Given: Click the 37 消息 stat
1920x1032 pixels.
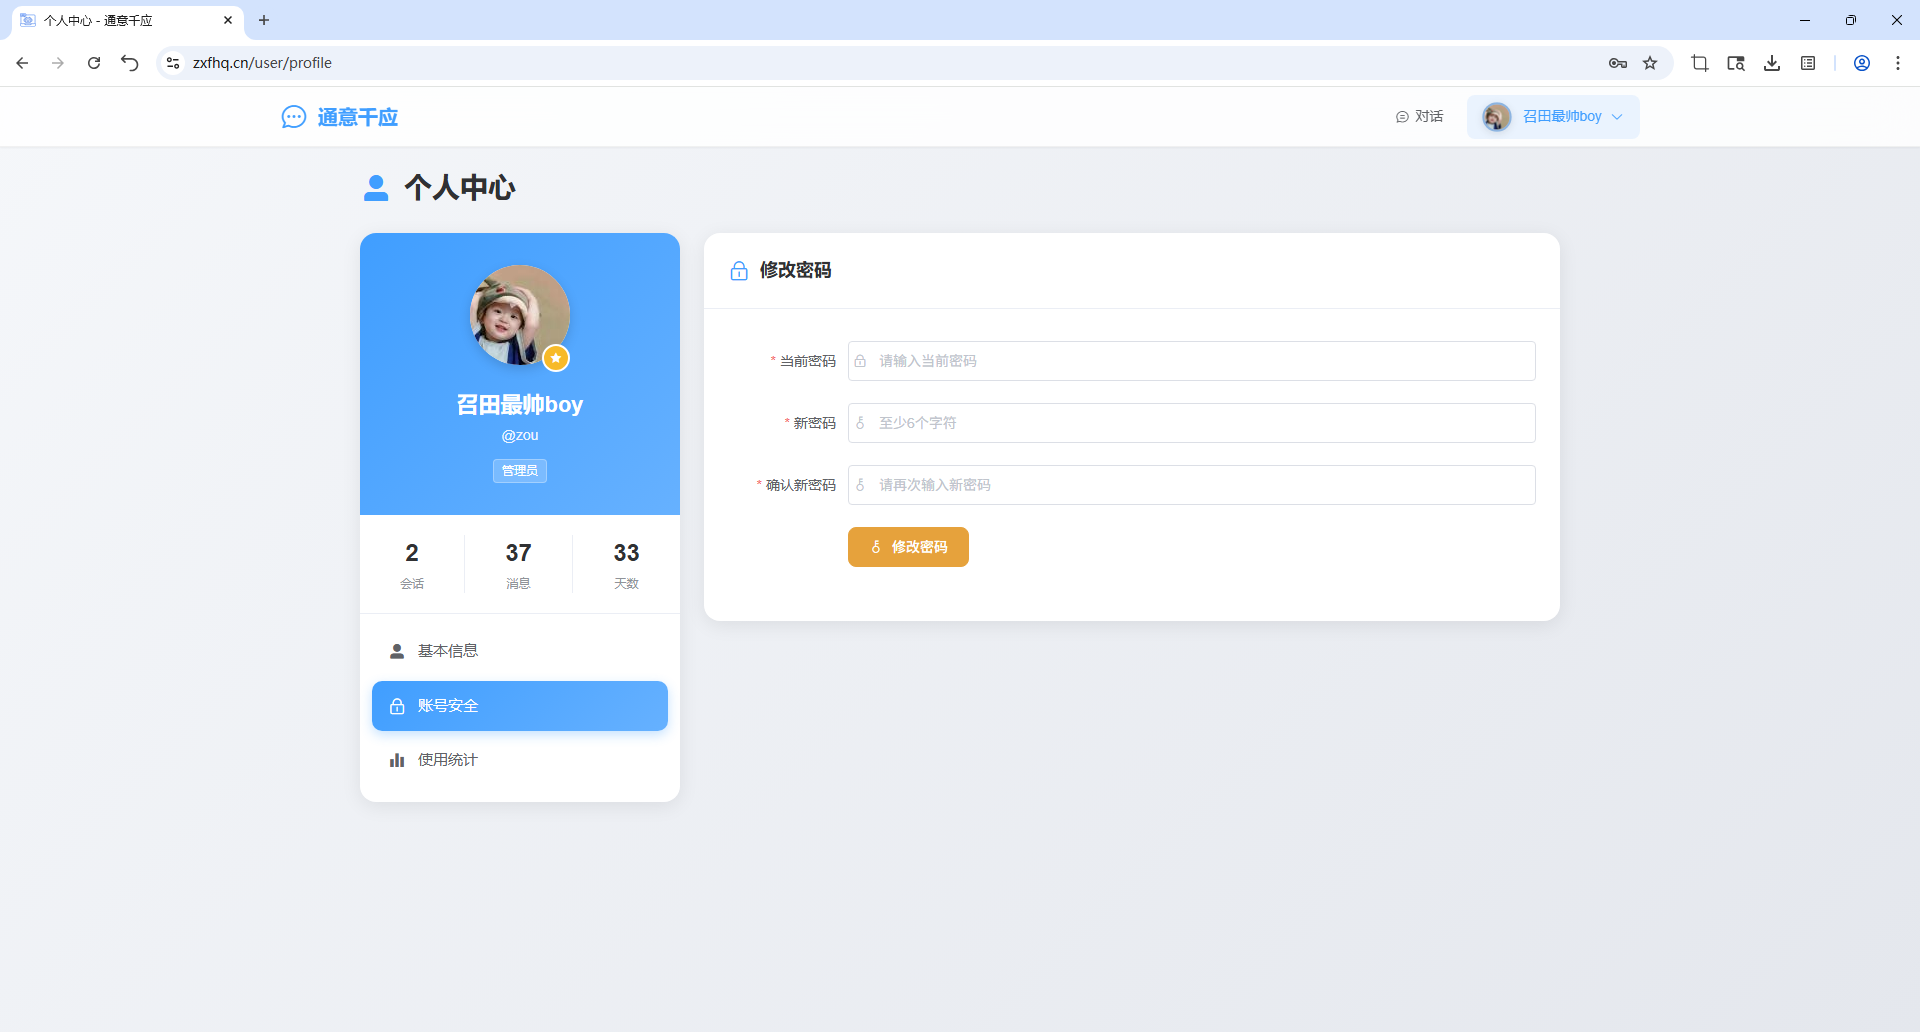Looking at the screenshot, I should [518, 565].
